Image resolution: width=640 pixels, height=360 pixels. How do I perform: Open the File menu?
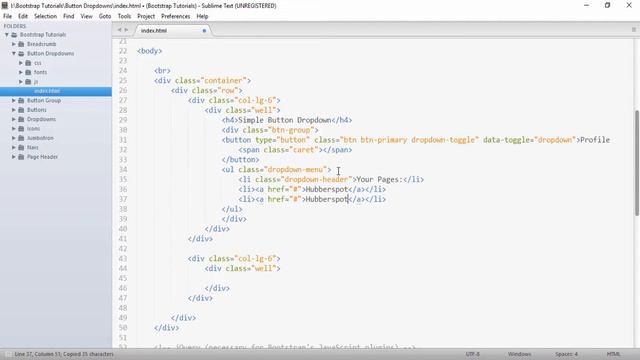pyautogui.click(x=7, y=16)
